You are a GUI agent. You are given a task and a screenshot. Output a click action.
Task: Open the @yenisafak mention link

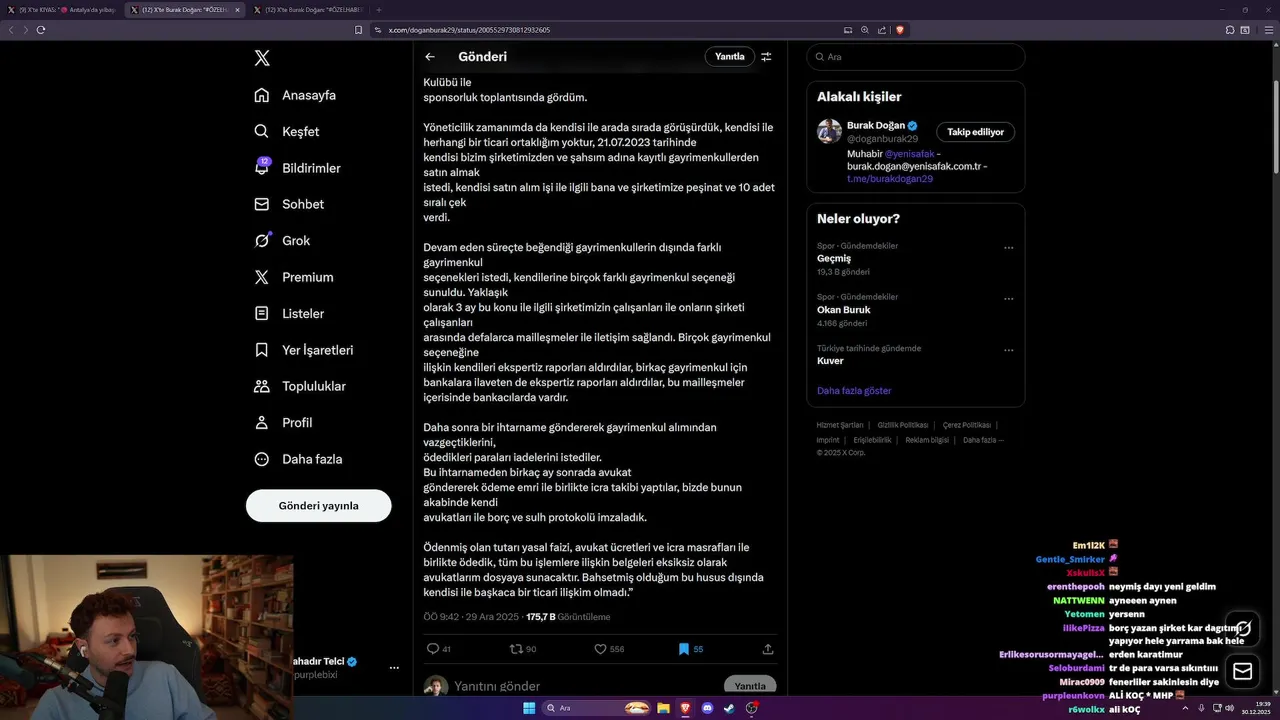pos(910,153)
